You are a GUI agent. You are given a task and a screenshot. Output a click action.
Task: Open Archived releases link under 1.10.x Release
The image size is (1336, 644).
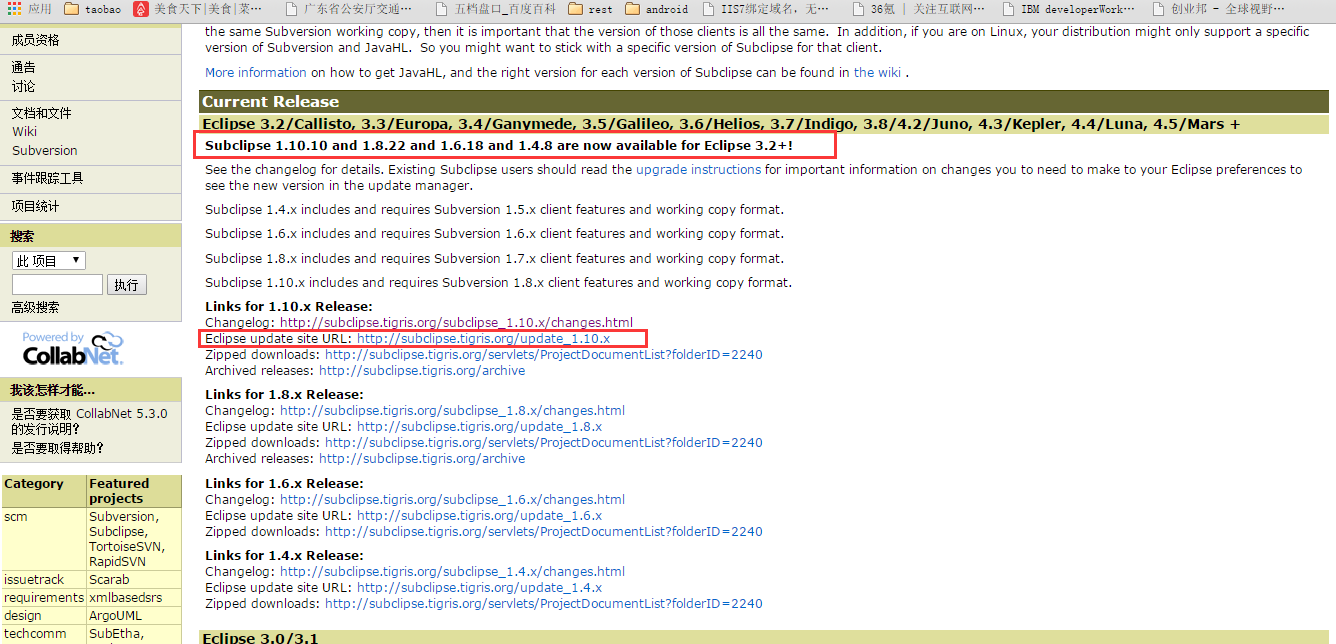[422, 370]
